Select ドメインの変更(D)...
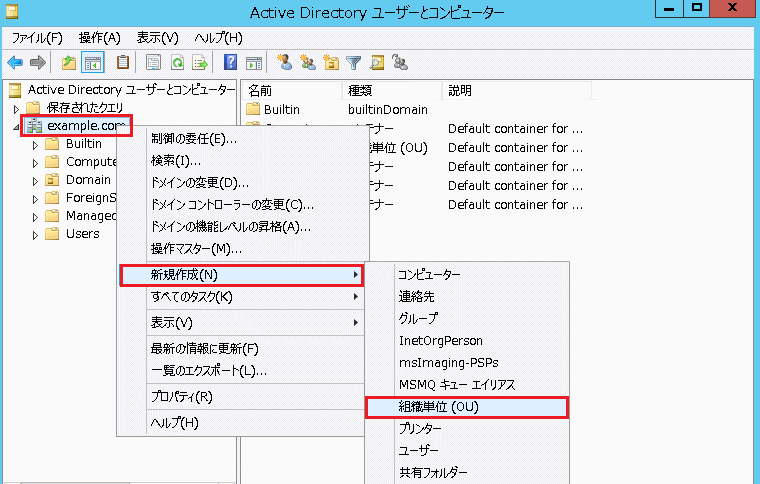Image resolution: width=760 pixels, height=484 pixels. tap(241, 183)
